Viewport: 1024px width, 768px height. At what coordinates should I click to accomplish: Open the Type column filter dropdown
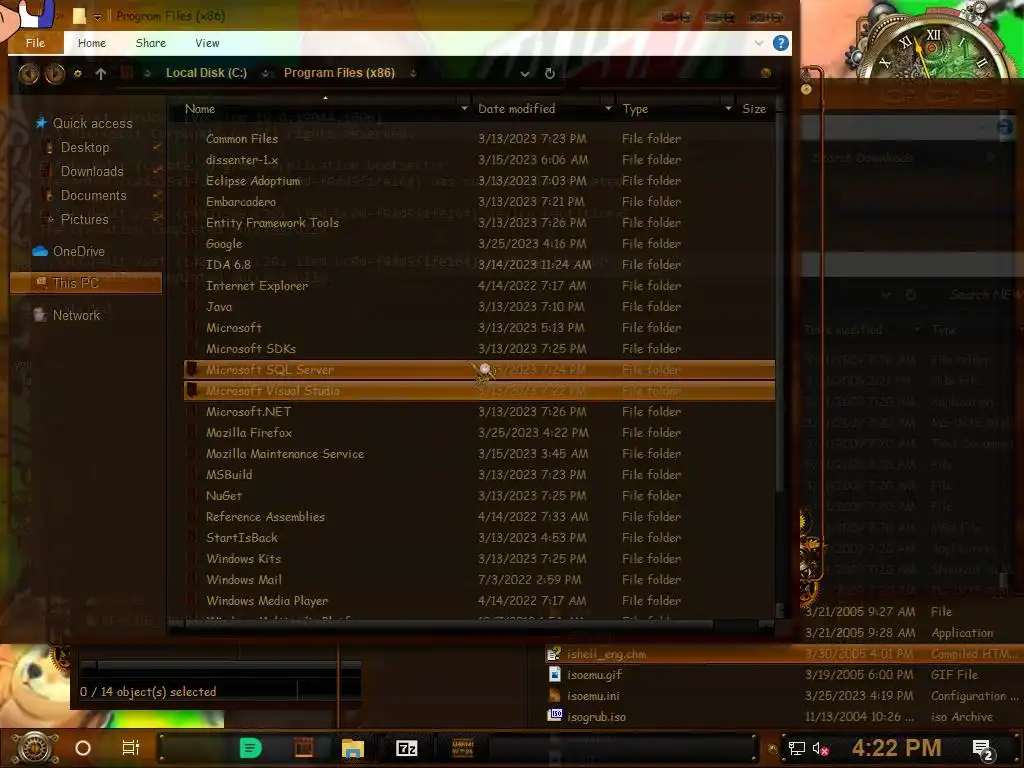click(x=728, y=109)
